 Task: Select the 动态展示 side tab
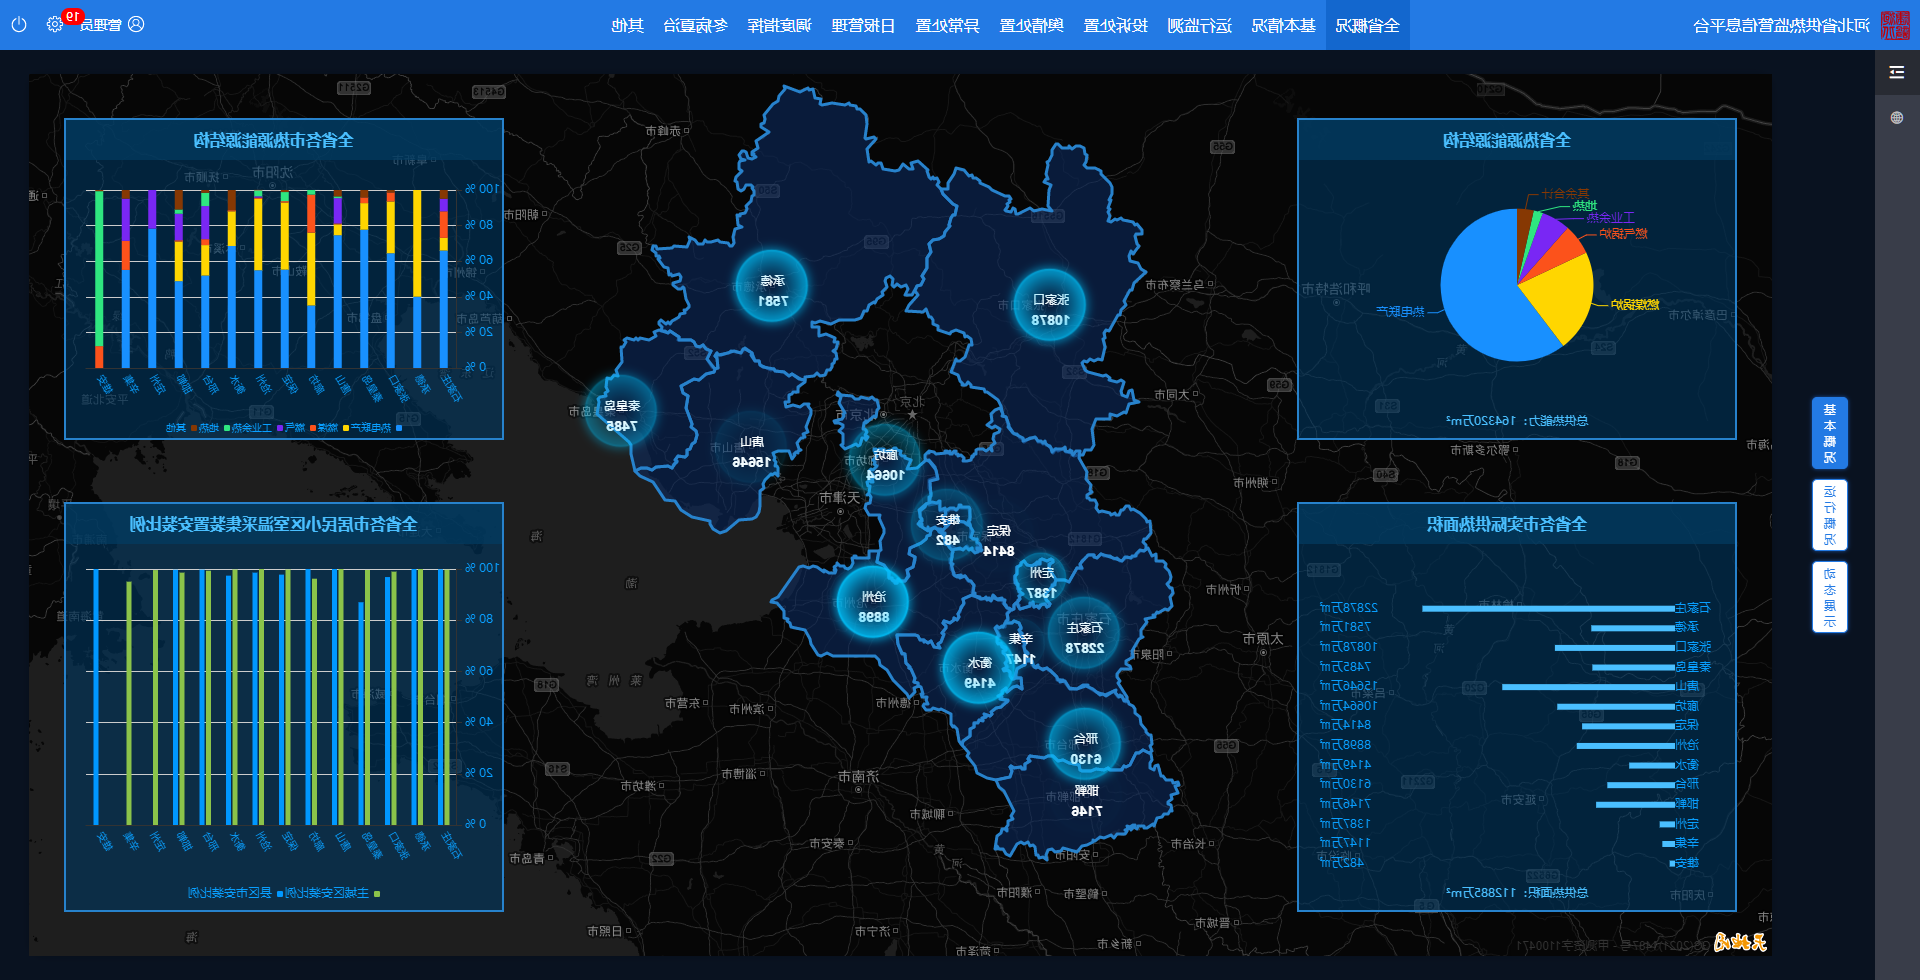pyautogui.click(x=1830, y=597)
